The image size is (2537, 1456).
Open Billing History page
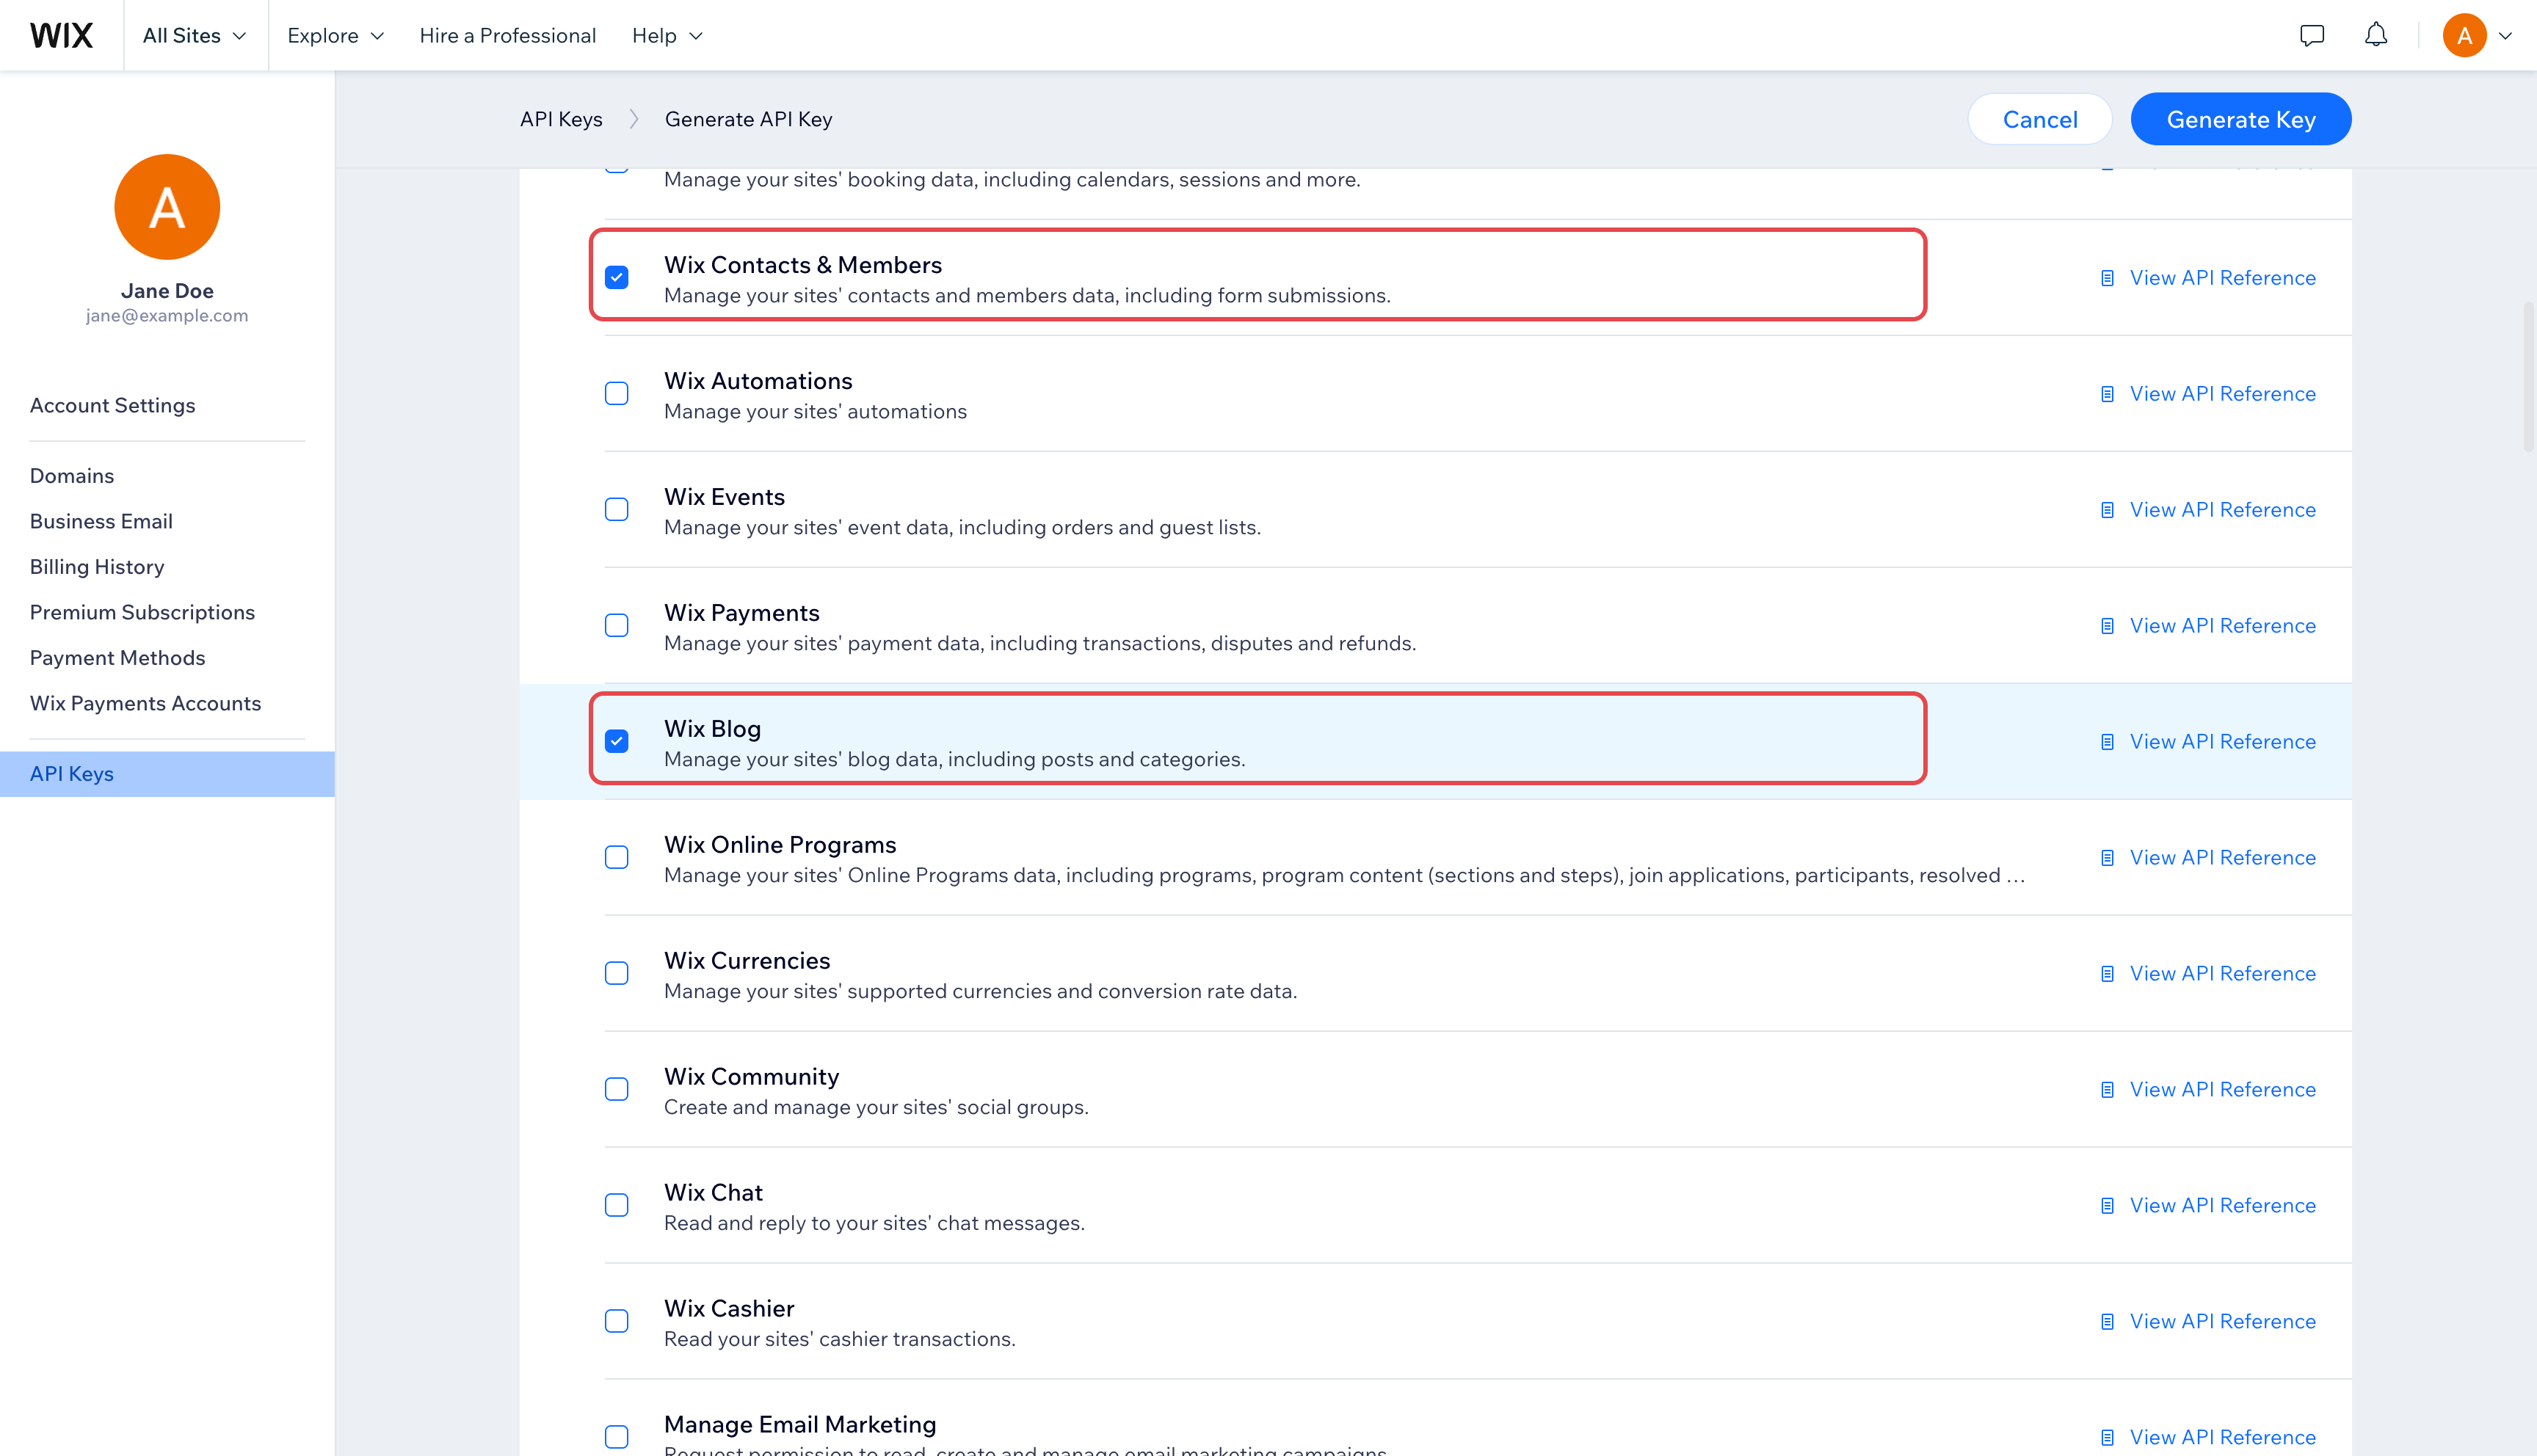click(97, 567)
